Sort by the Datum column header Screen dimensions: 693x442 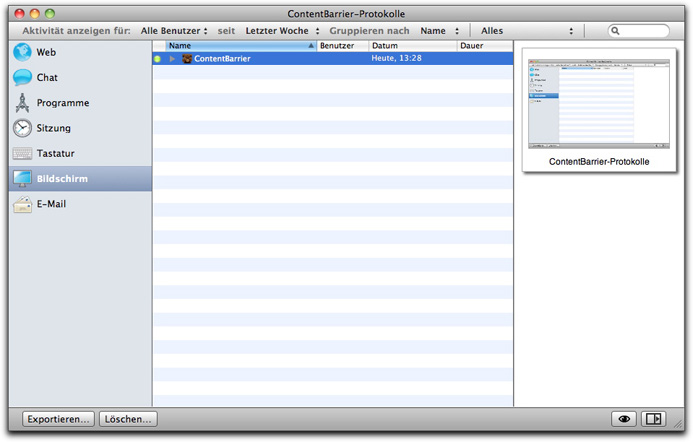[x=413, y=46]
